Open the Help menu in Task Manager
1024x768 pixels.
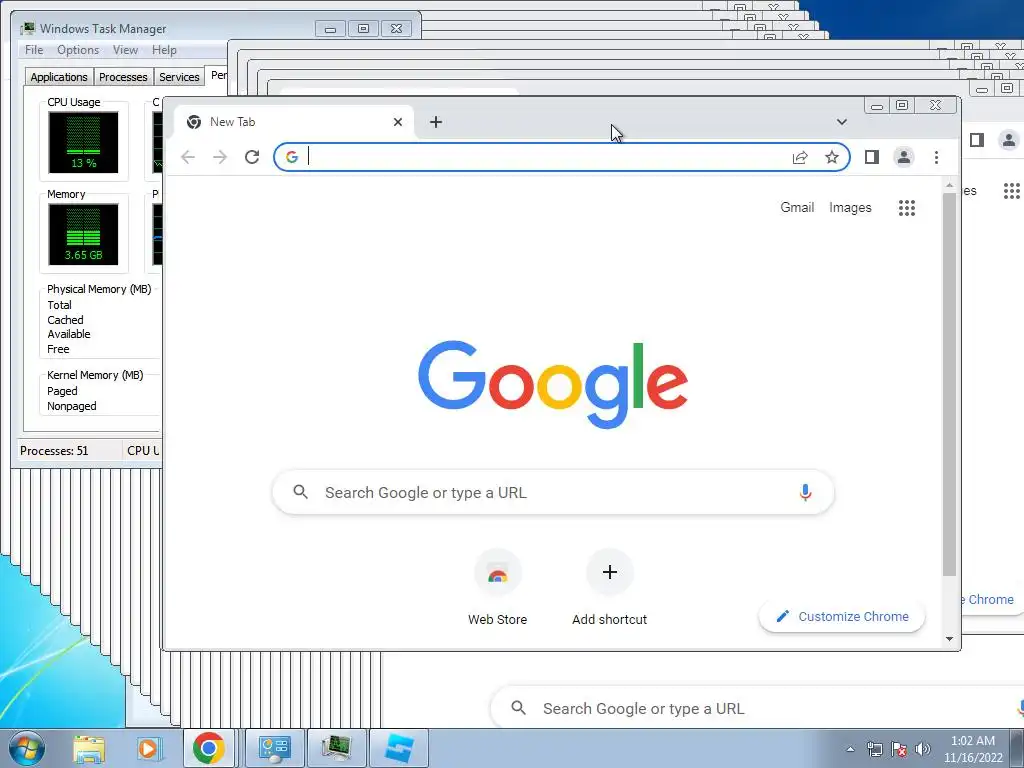164,50
